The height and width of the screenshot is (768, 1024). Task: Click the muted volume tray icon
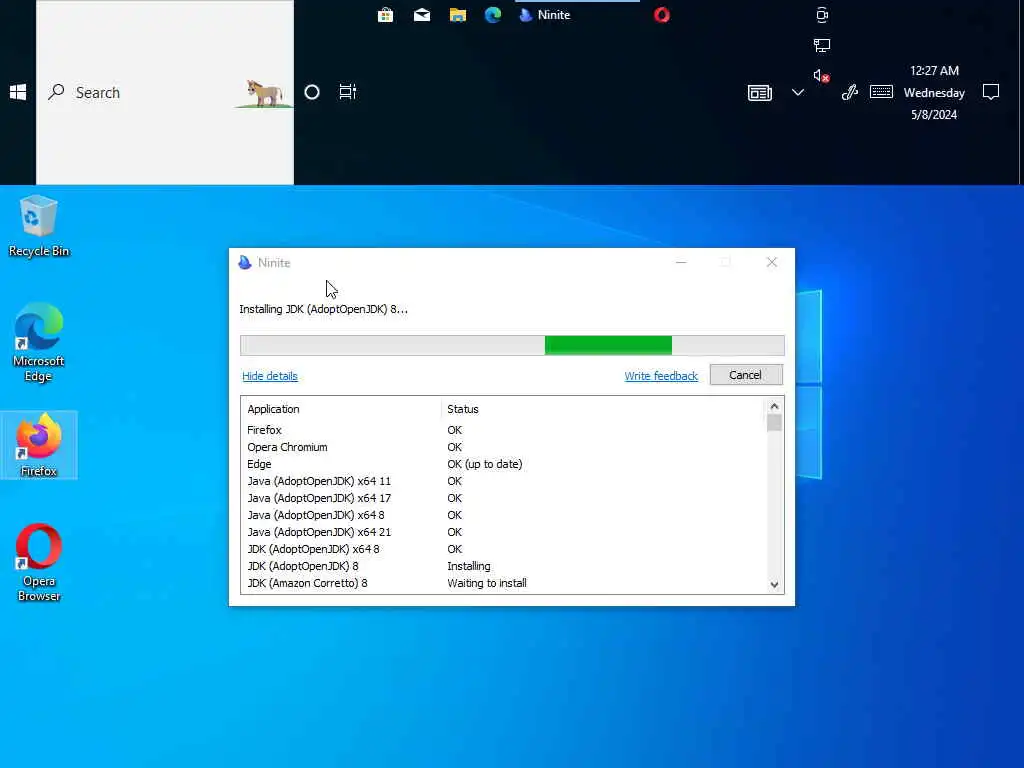pos(822,76)
